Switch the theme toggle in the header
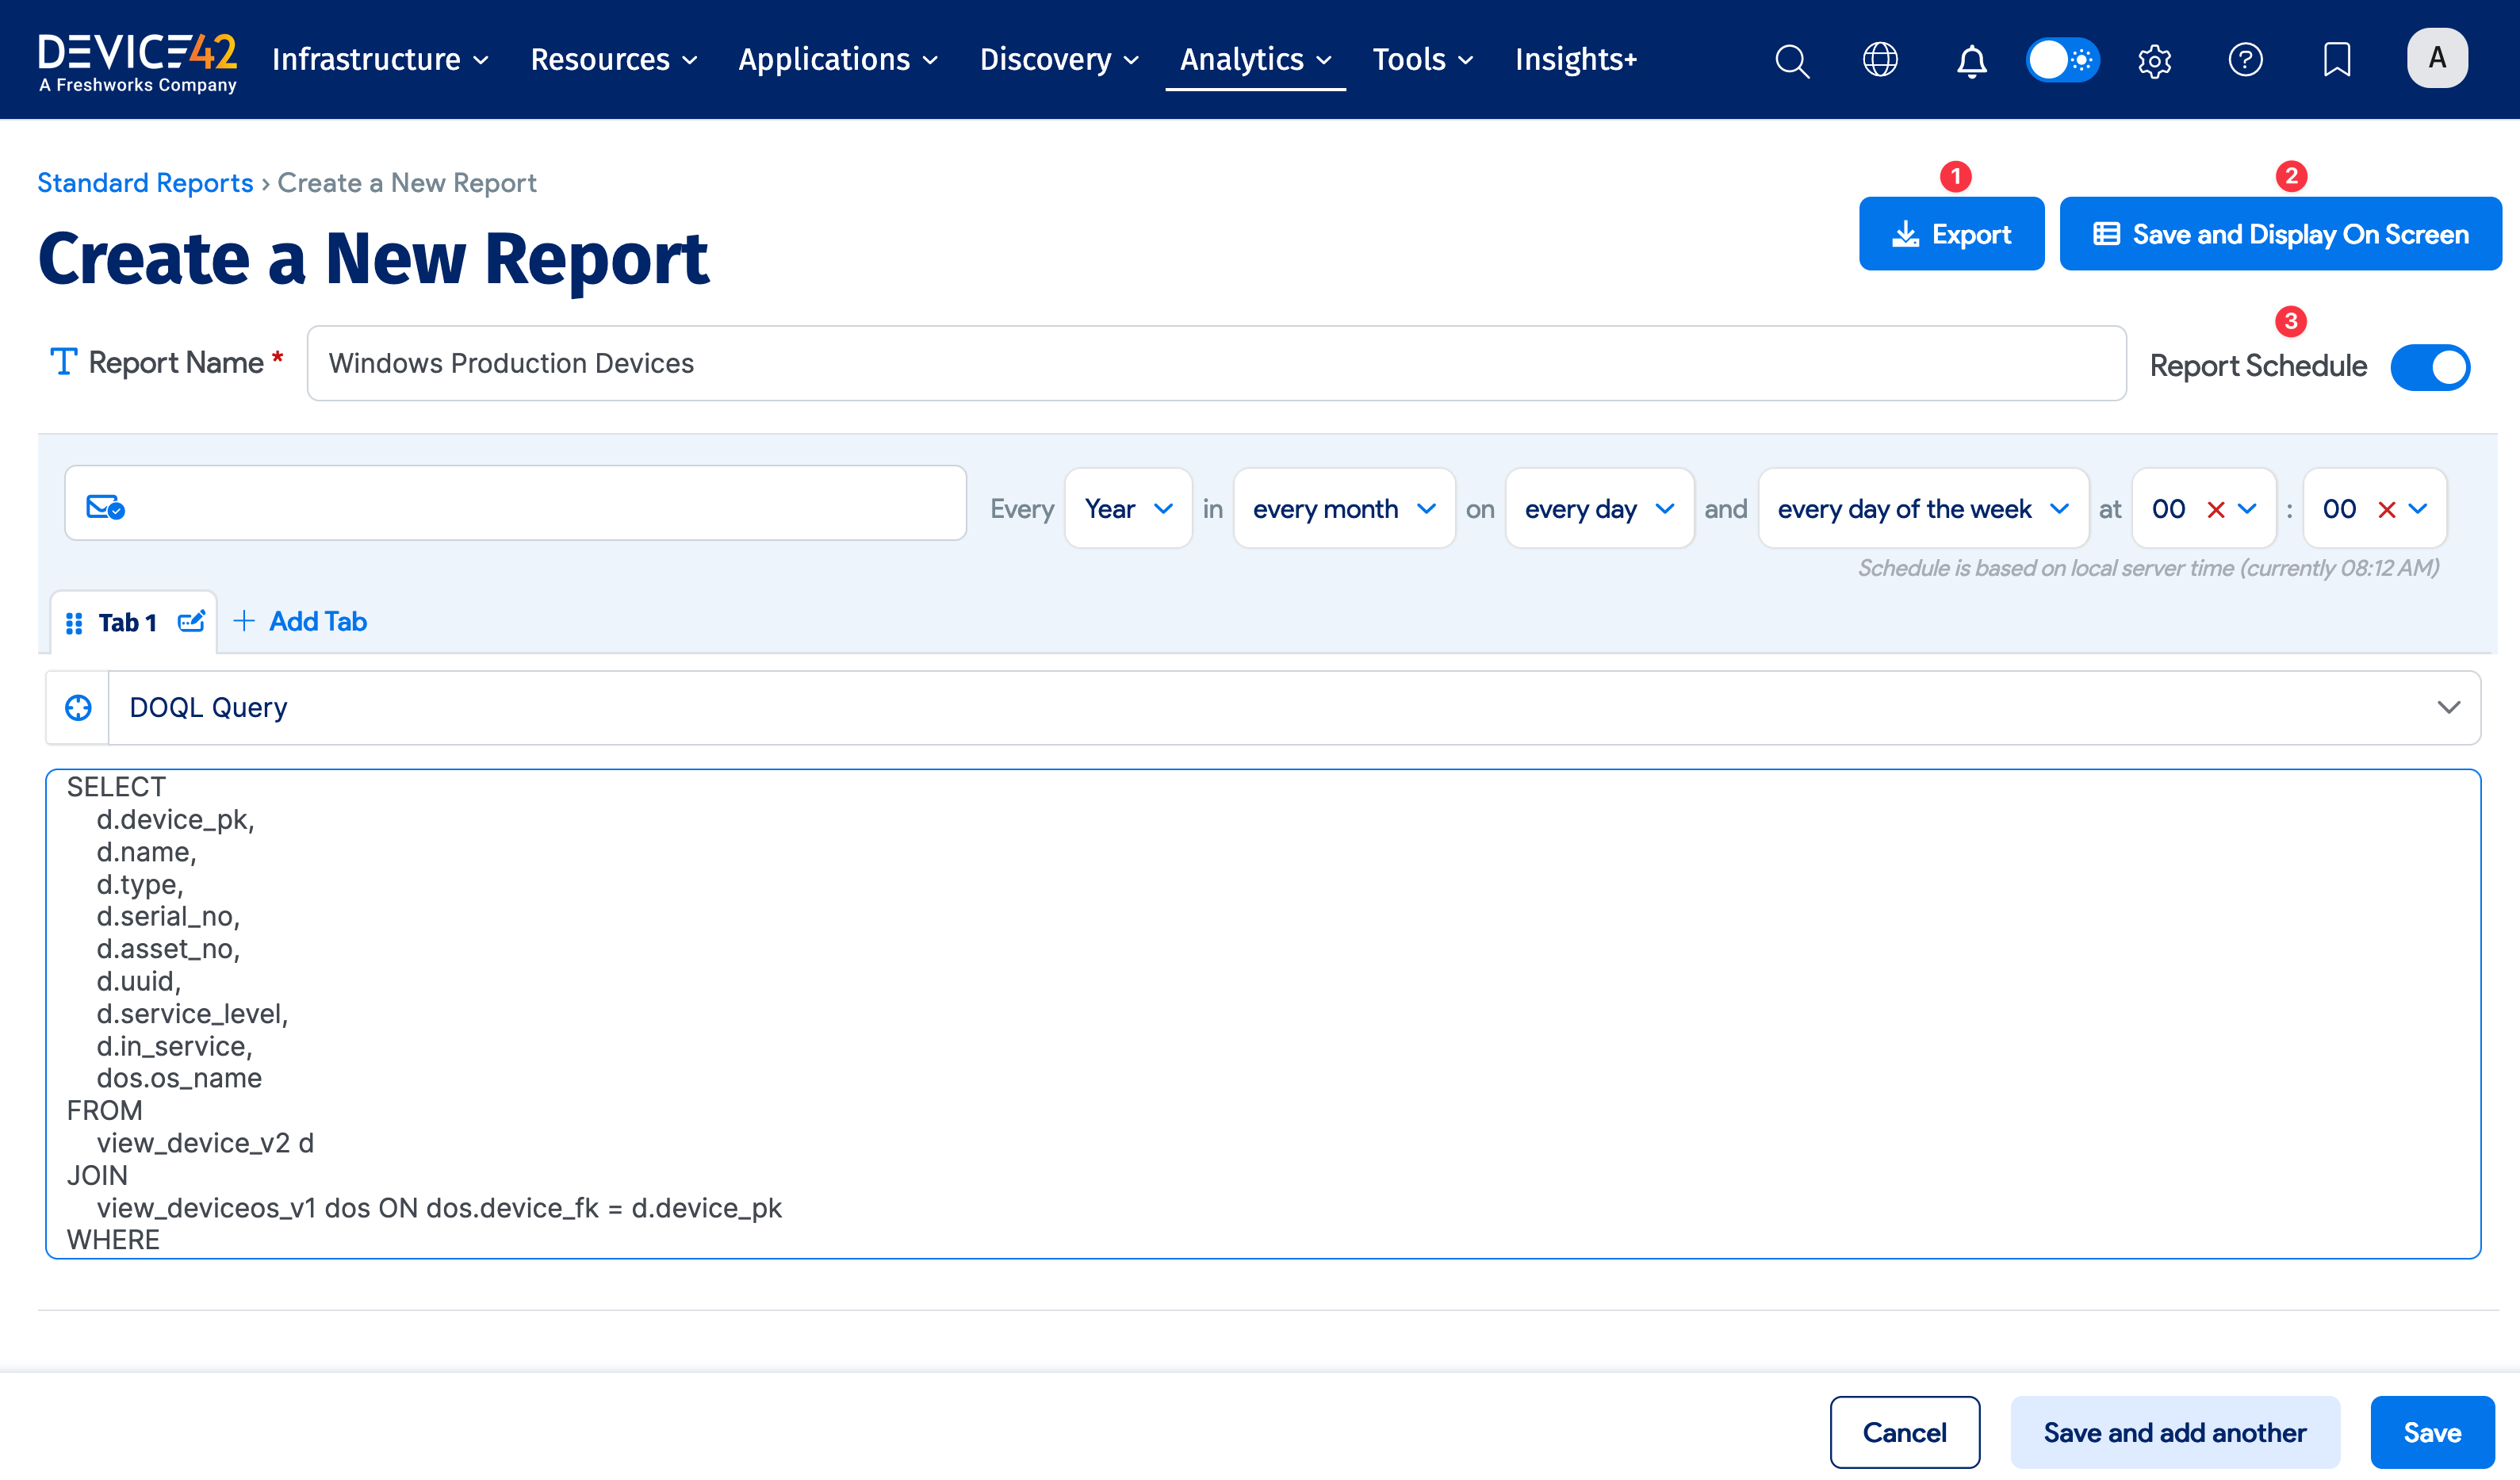The width and height of the screenshot is (2520, 1480). click(2062, 60)
